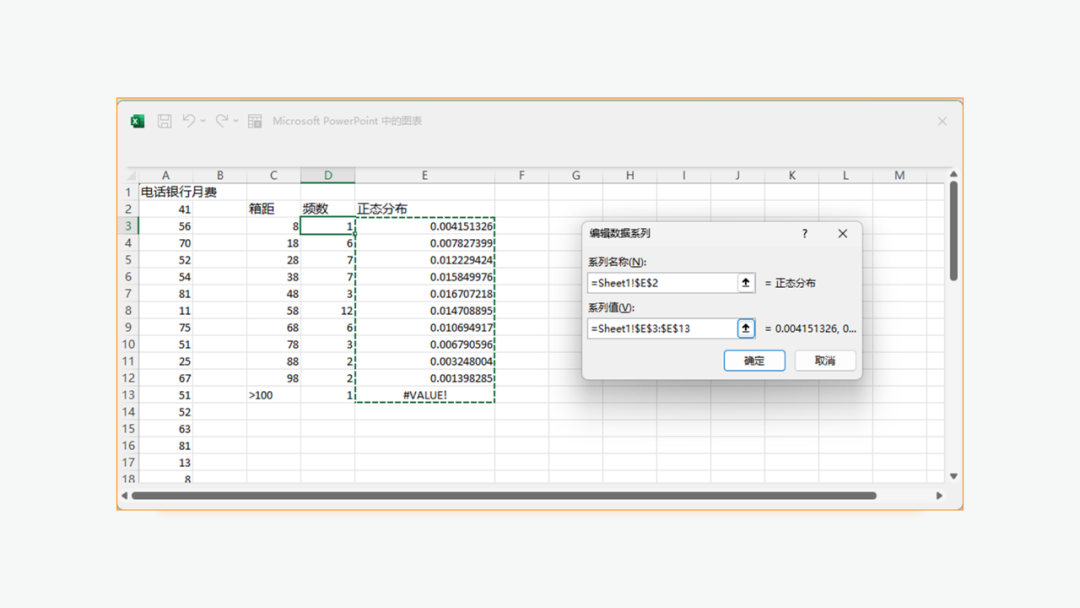Screen dimensions: 1080x608
Task: Cancel with the 取消 button
Action: (825, 361)
